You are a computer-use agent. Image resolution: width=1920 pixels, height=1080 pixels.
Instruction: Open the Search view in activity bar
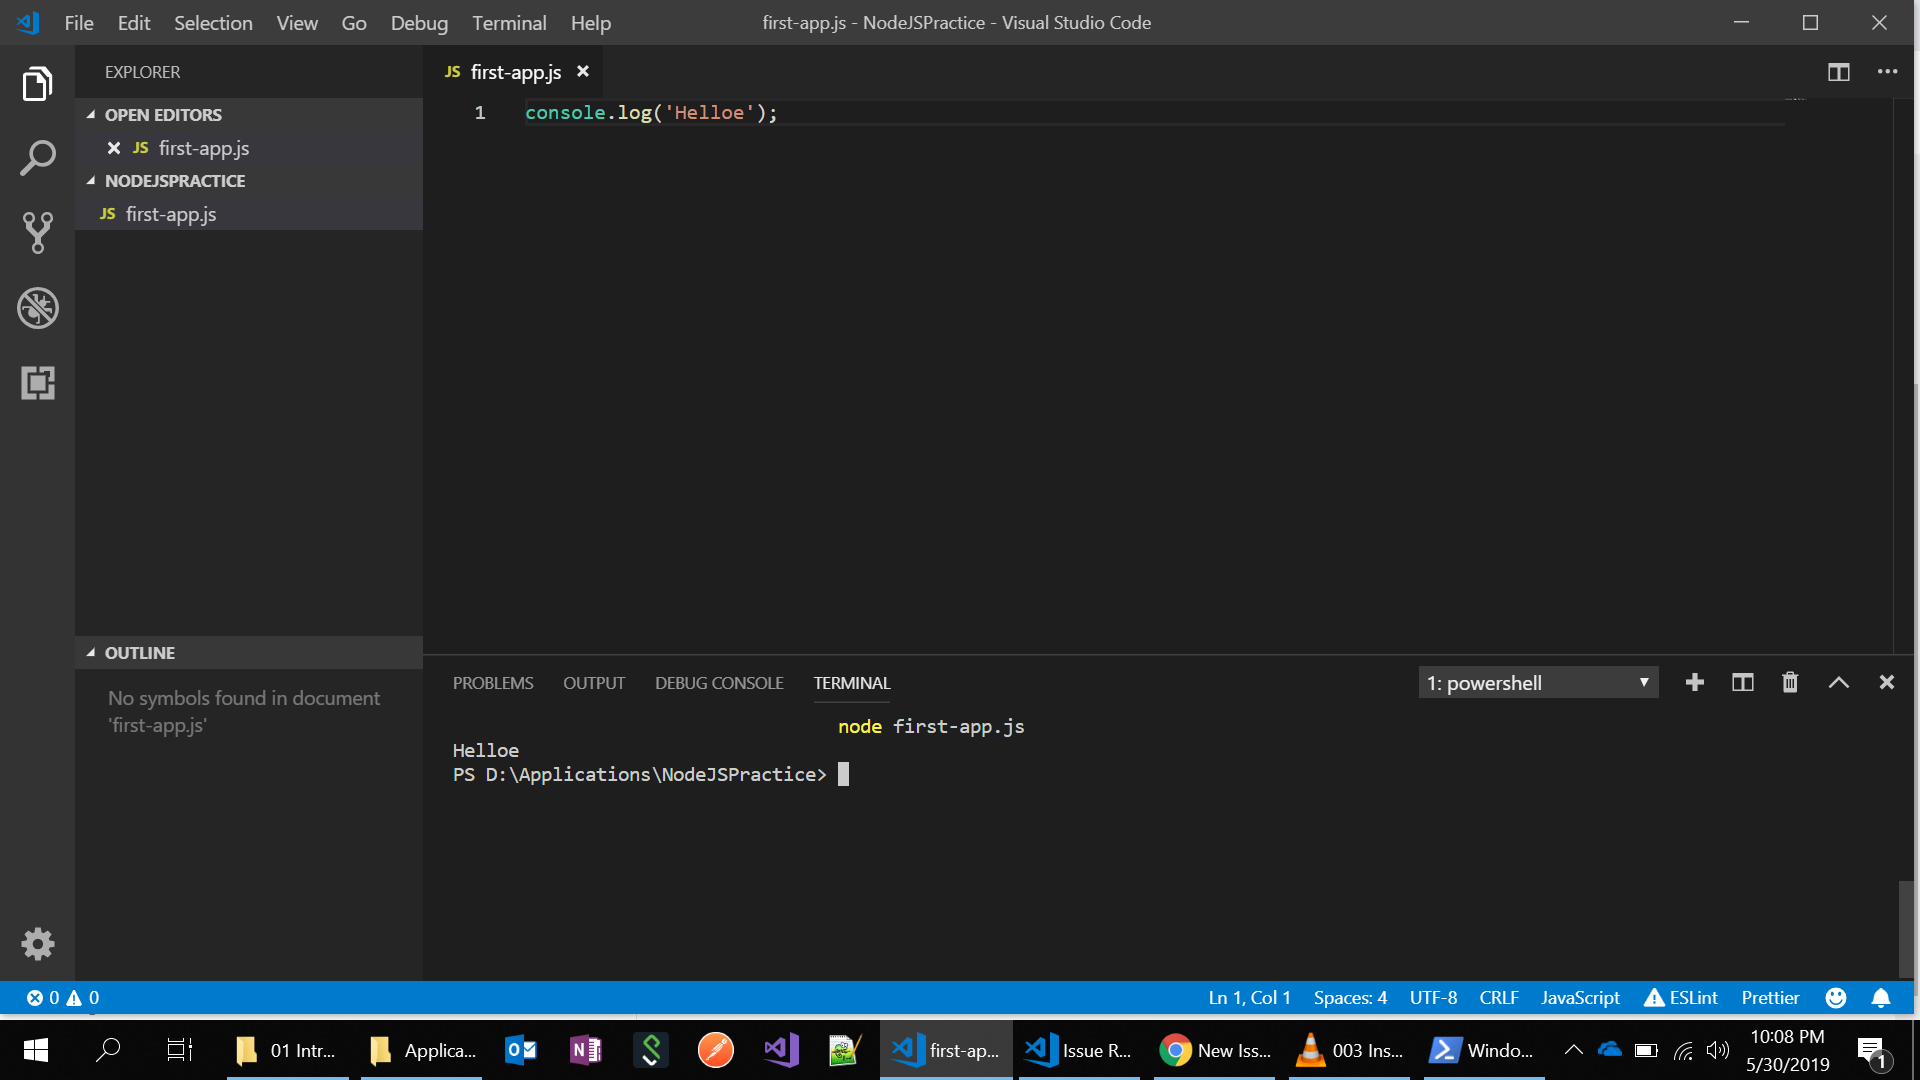click(x=37, y=158)
